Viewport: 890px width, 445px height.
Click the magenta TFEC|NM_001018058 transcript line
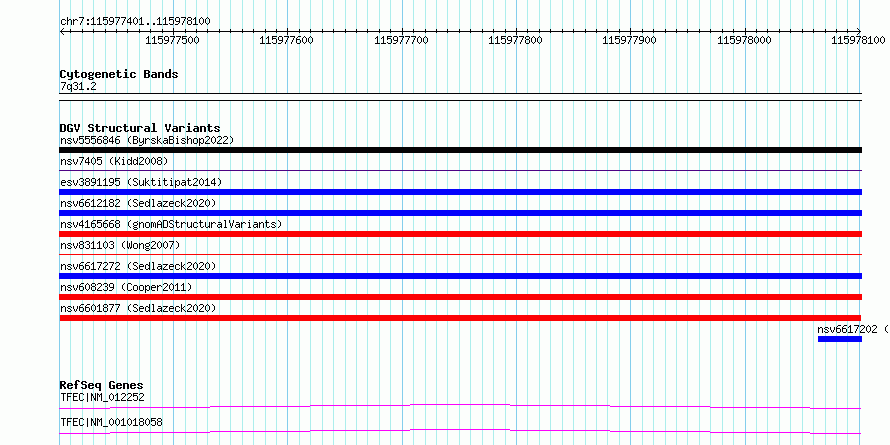coord(460,431)
